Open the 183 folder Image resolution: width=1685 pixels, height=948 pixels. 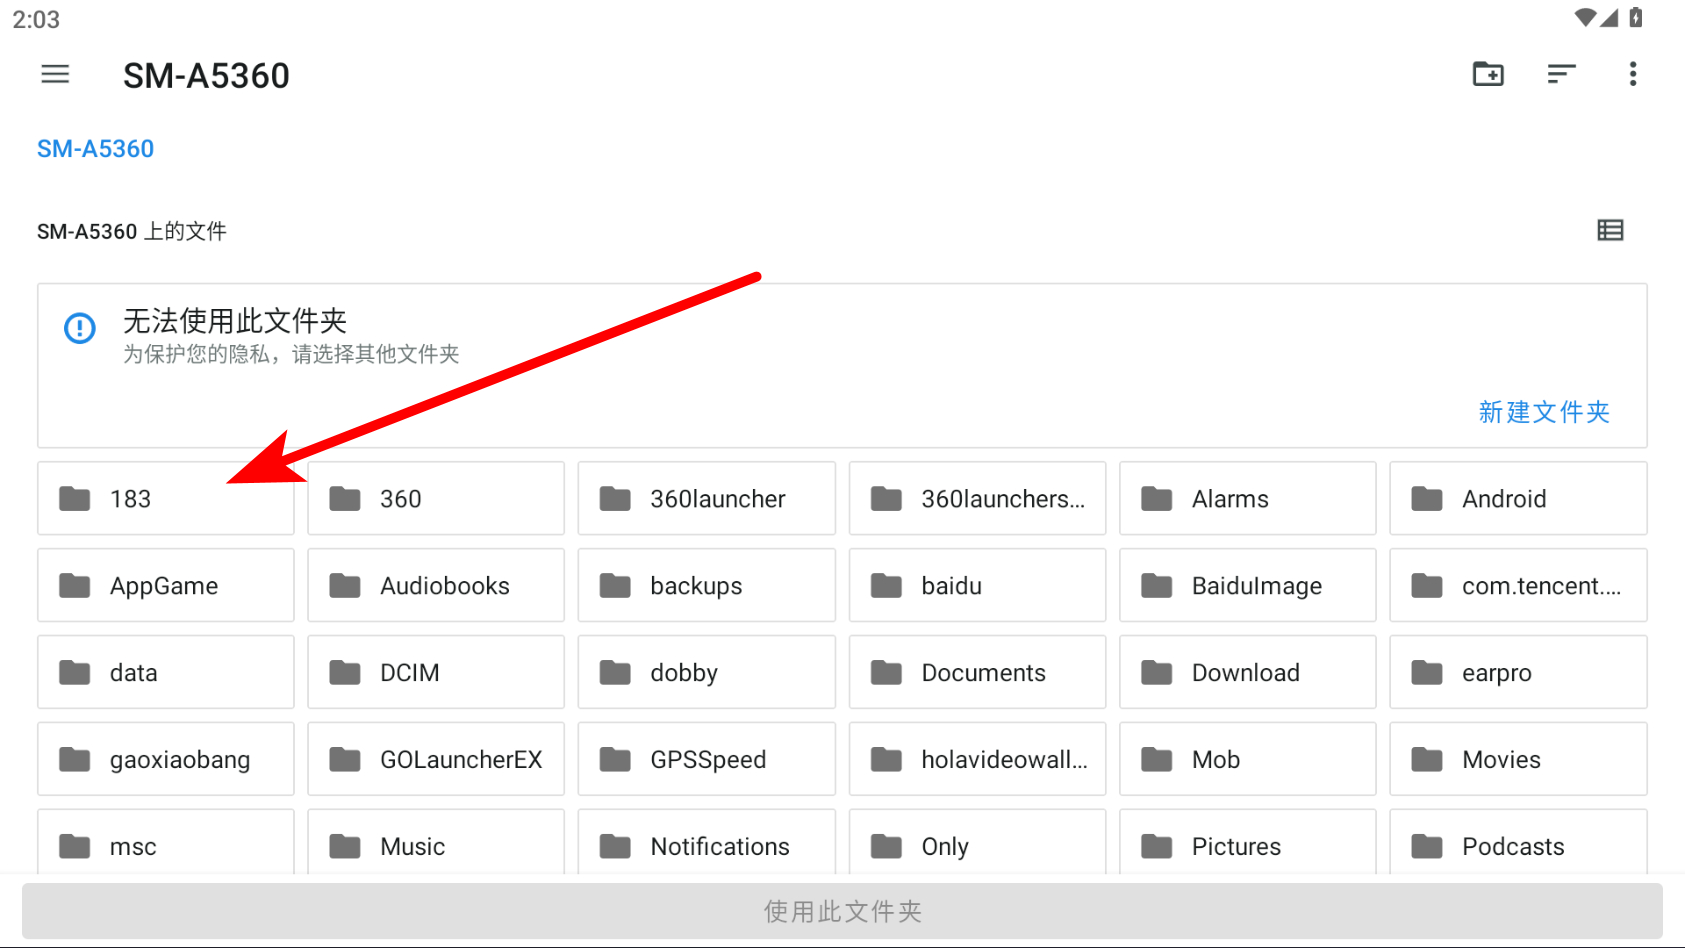point(166,498)
